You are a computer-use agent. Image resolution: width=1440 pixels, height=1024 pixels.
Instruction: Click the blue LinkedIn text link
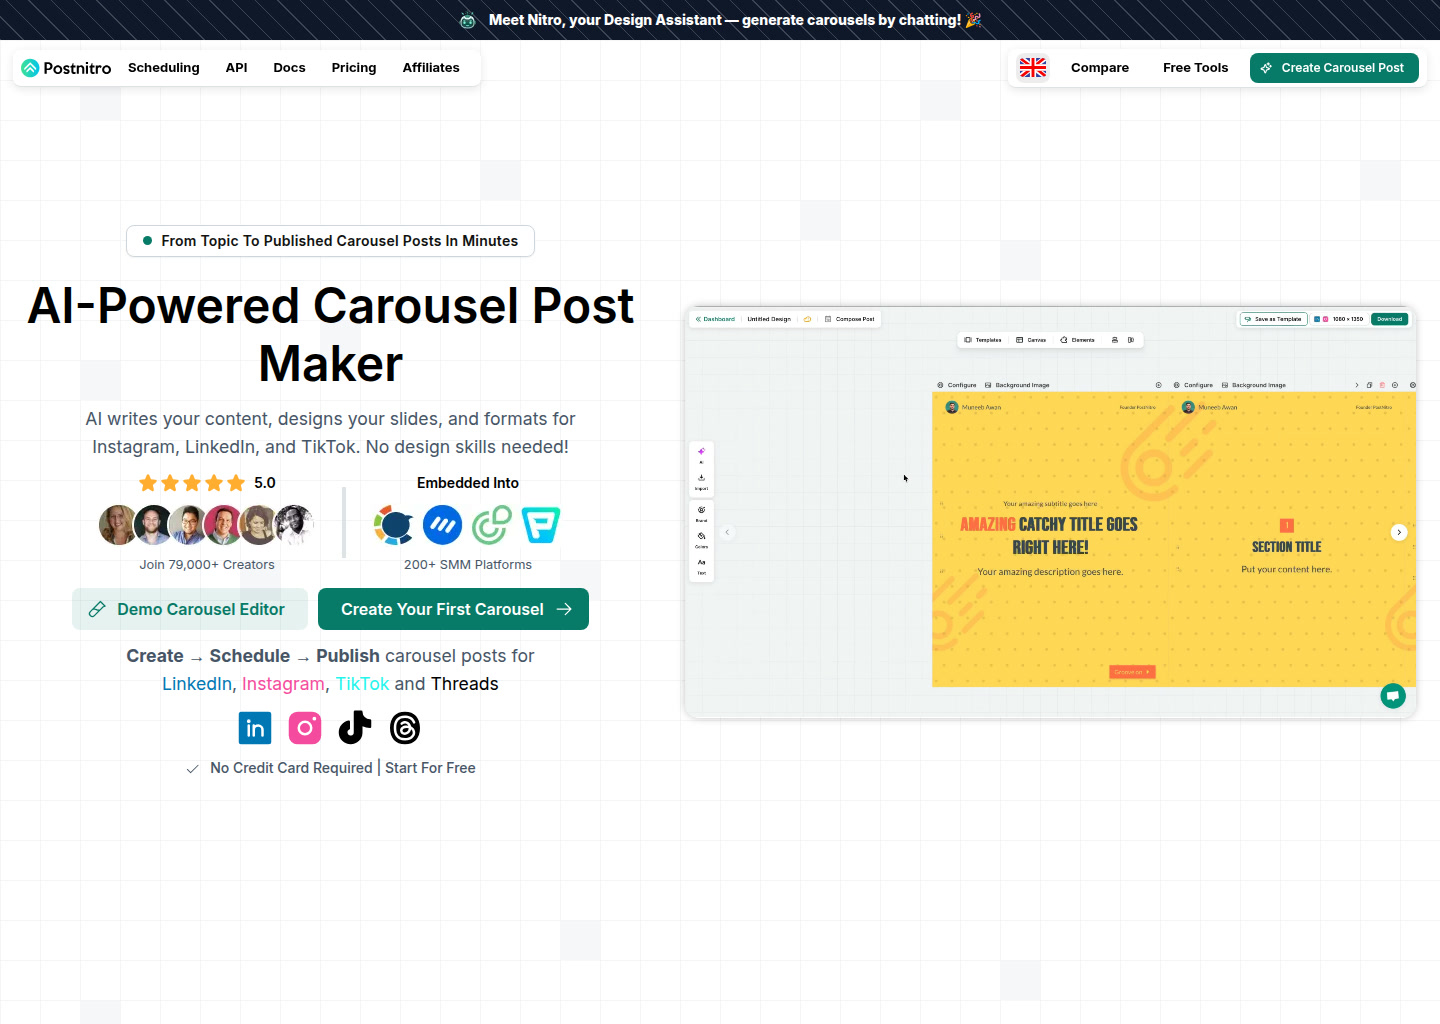pos(197,684)
